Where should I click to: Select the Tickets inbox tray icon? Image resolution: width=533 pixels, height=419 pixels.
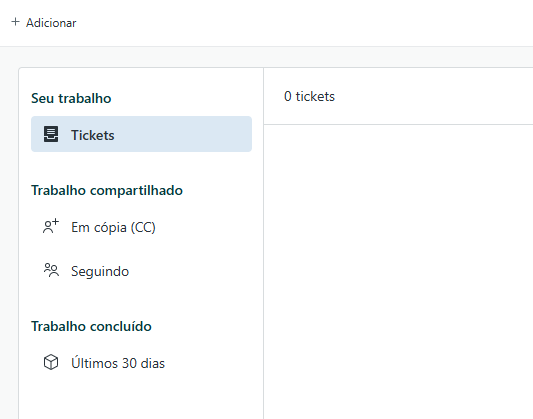51,134
